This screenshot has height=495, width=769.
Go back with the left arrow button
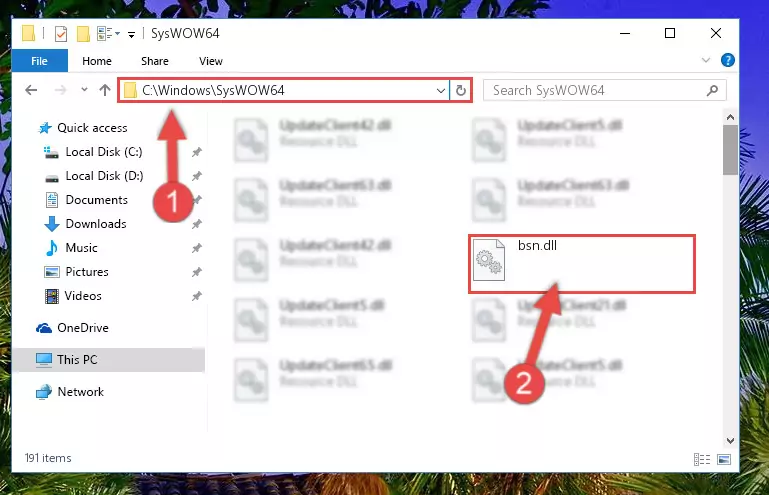31,90
